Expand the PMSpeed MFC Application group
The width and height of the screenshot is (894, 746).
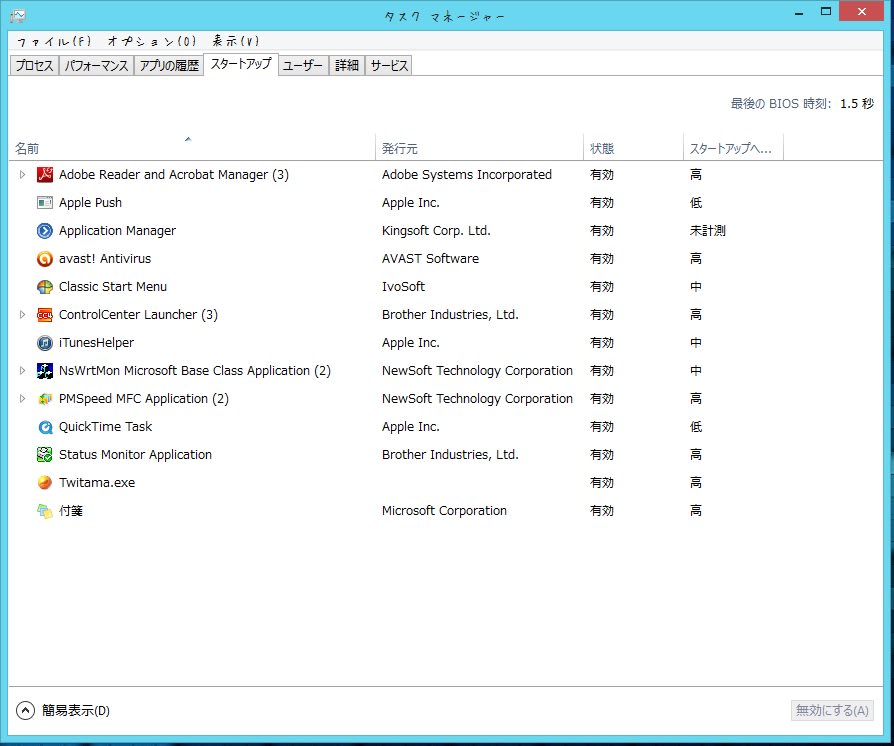(x=22, y=398)
